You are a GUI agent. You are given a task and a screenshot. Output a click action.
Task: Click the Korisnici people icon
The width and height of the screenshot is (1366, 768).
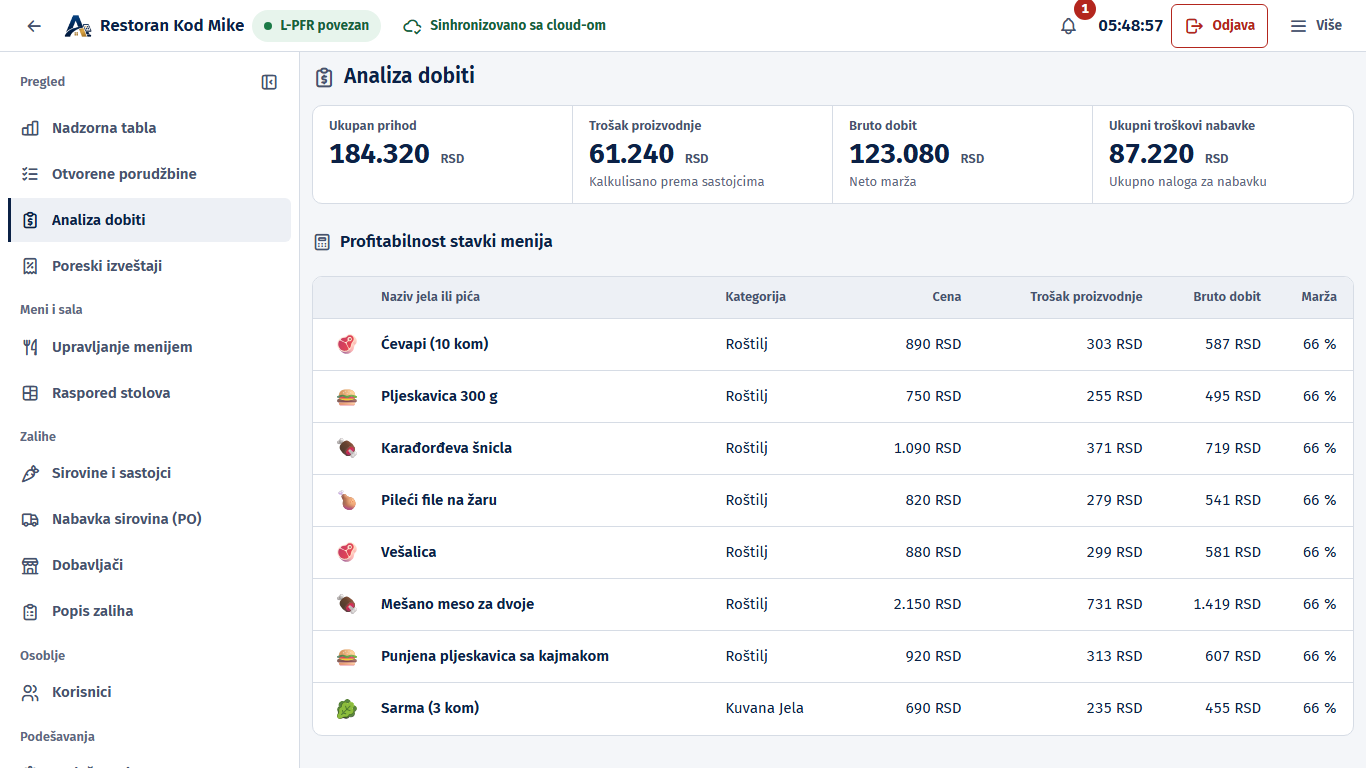[x=31, y=692]
